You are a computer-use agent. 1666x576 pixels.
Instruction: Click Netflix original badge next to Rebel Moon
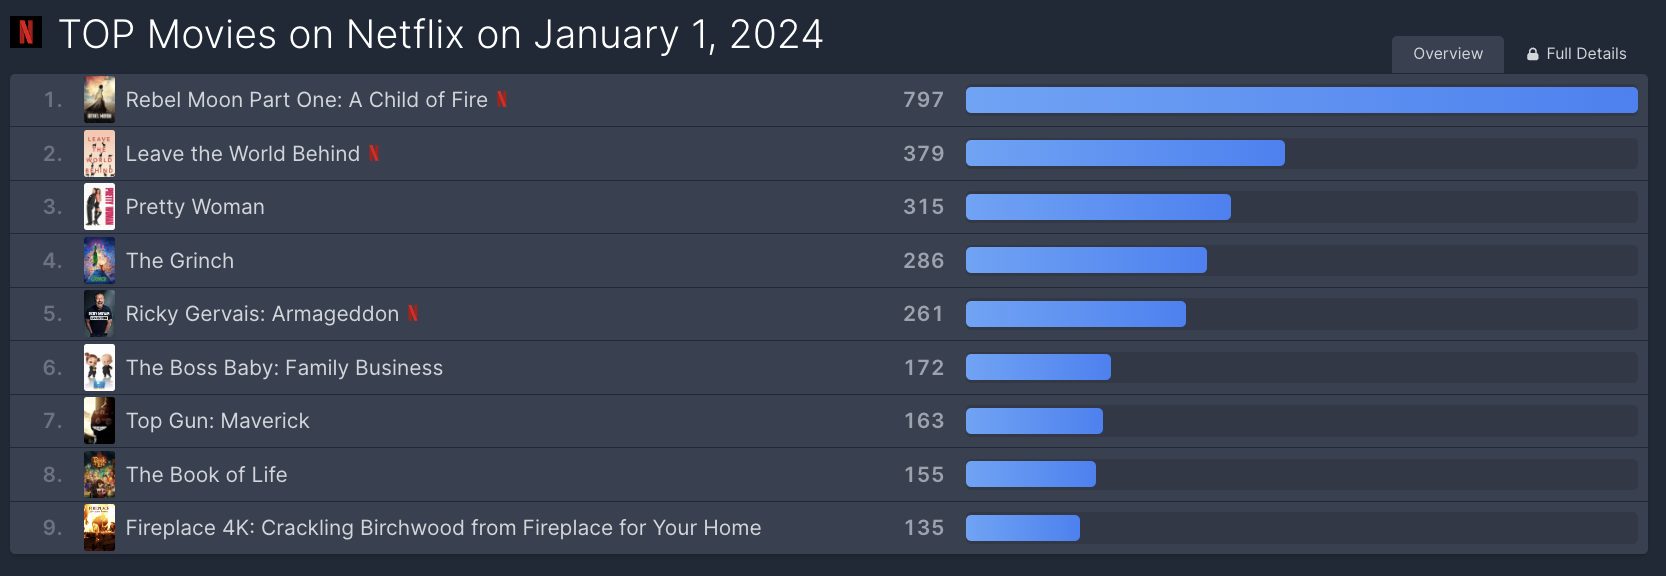pyautogui.click(x=502, y=99)
